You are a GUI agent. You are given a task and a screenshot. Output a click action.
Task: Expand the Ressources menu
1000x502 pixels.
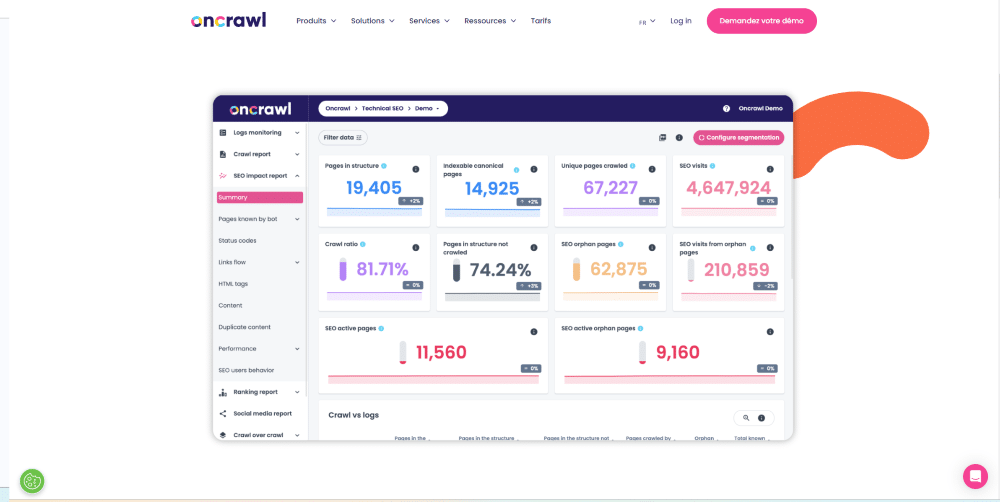[490, 20]
